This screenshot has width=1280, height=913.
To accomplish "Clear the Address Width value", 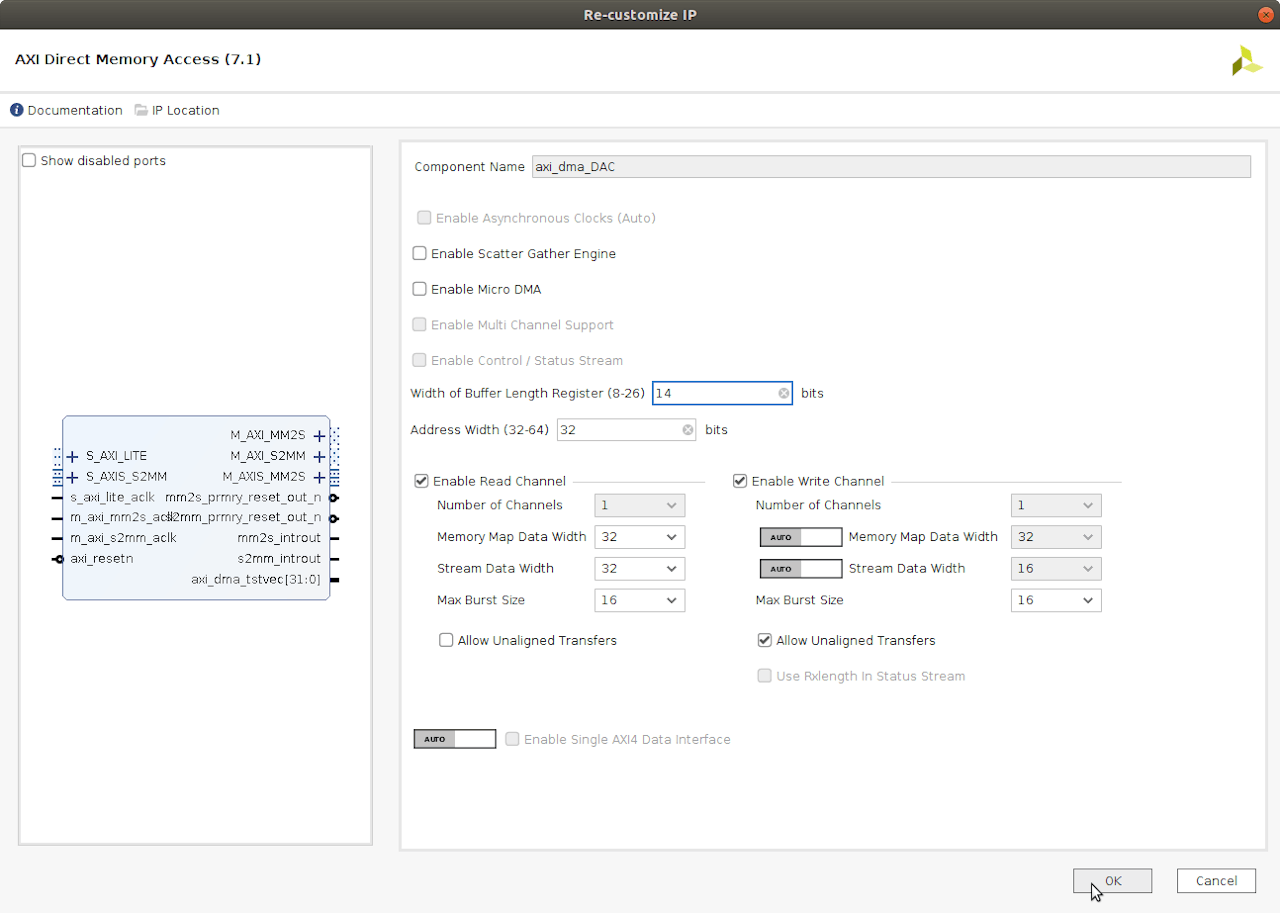I will [688, 430].
